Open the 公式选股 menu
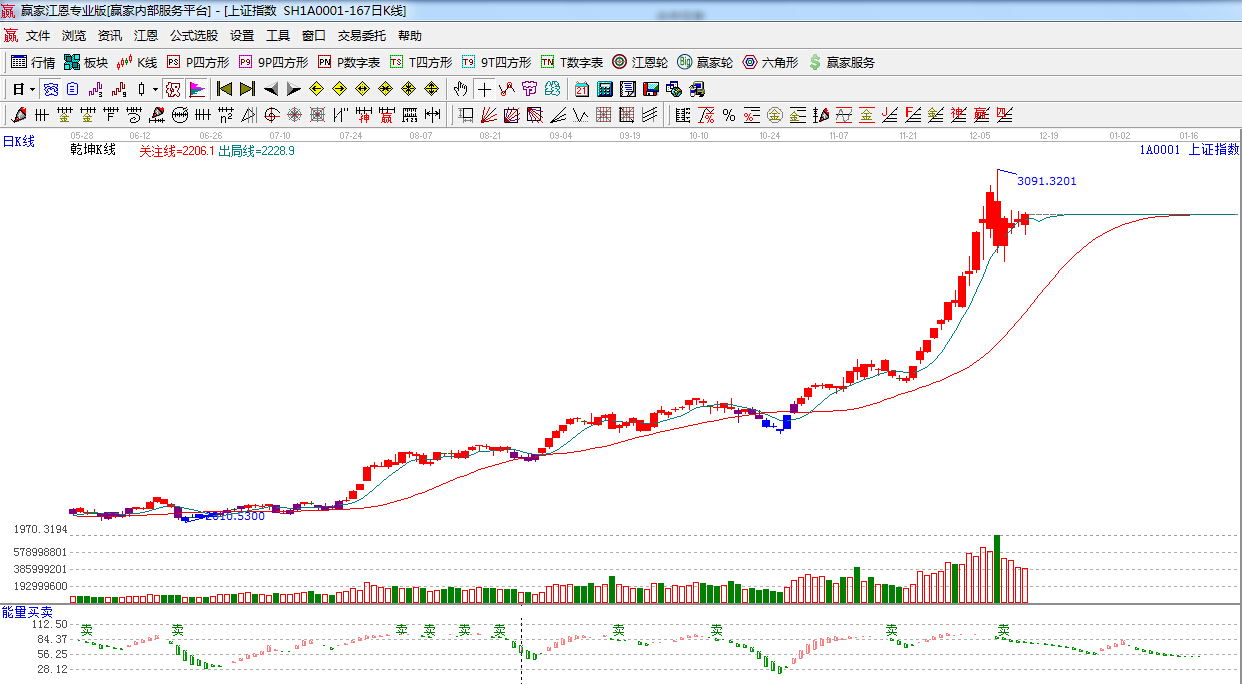The width and height of the screenshot is (1242, 685). click(193, 36)
